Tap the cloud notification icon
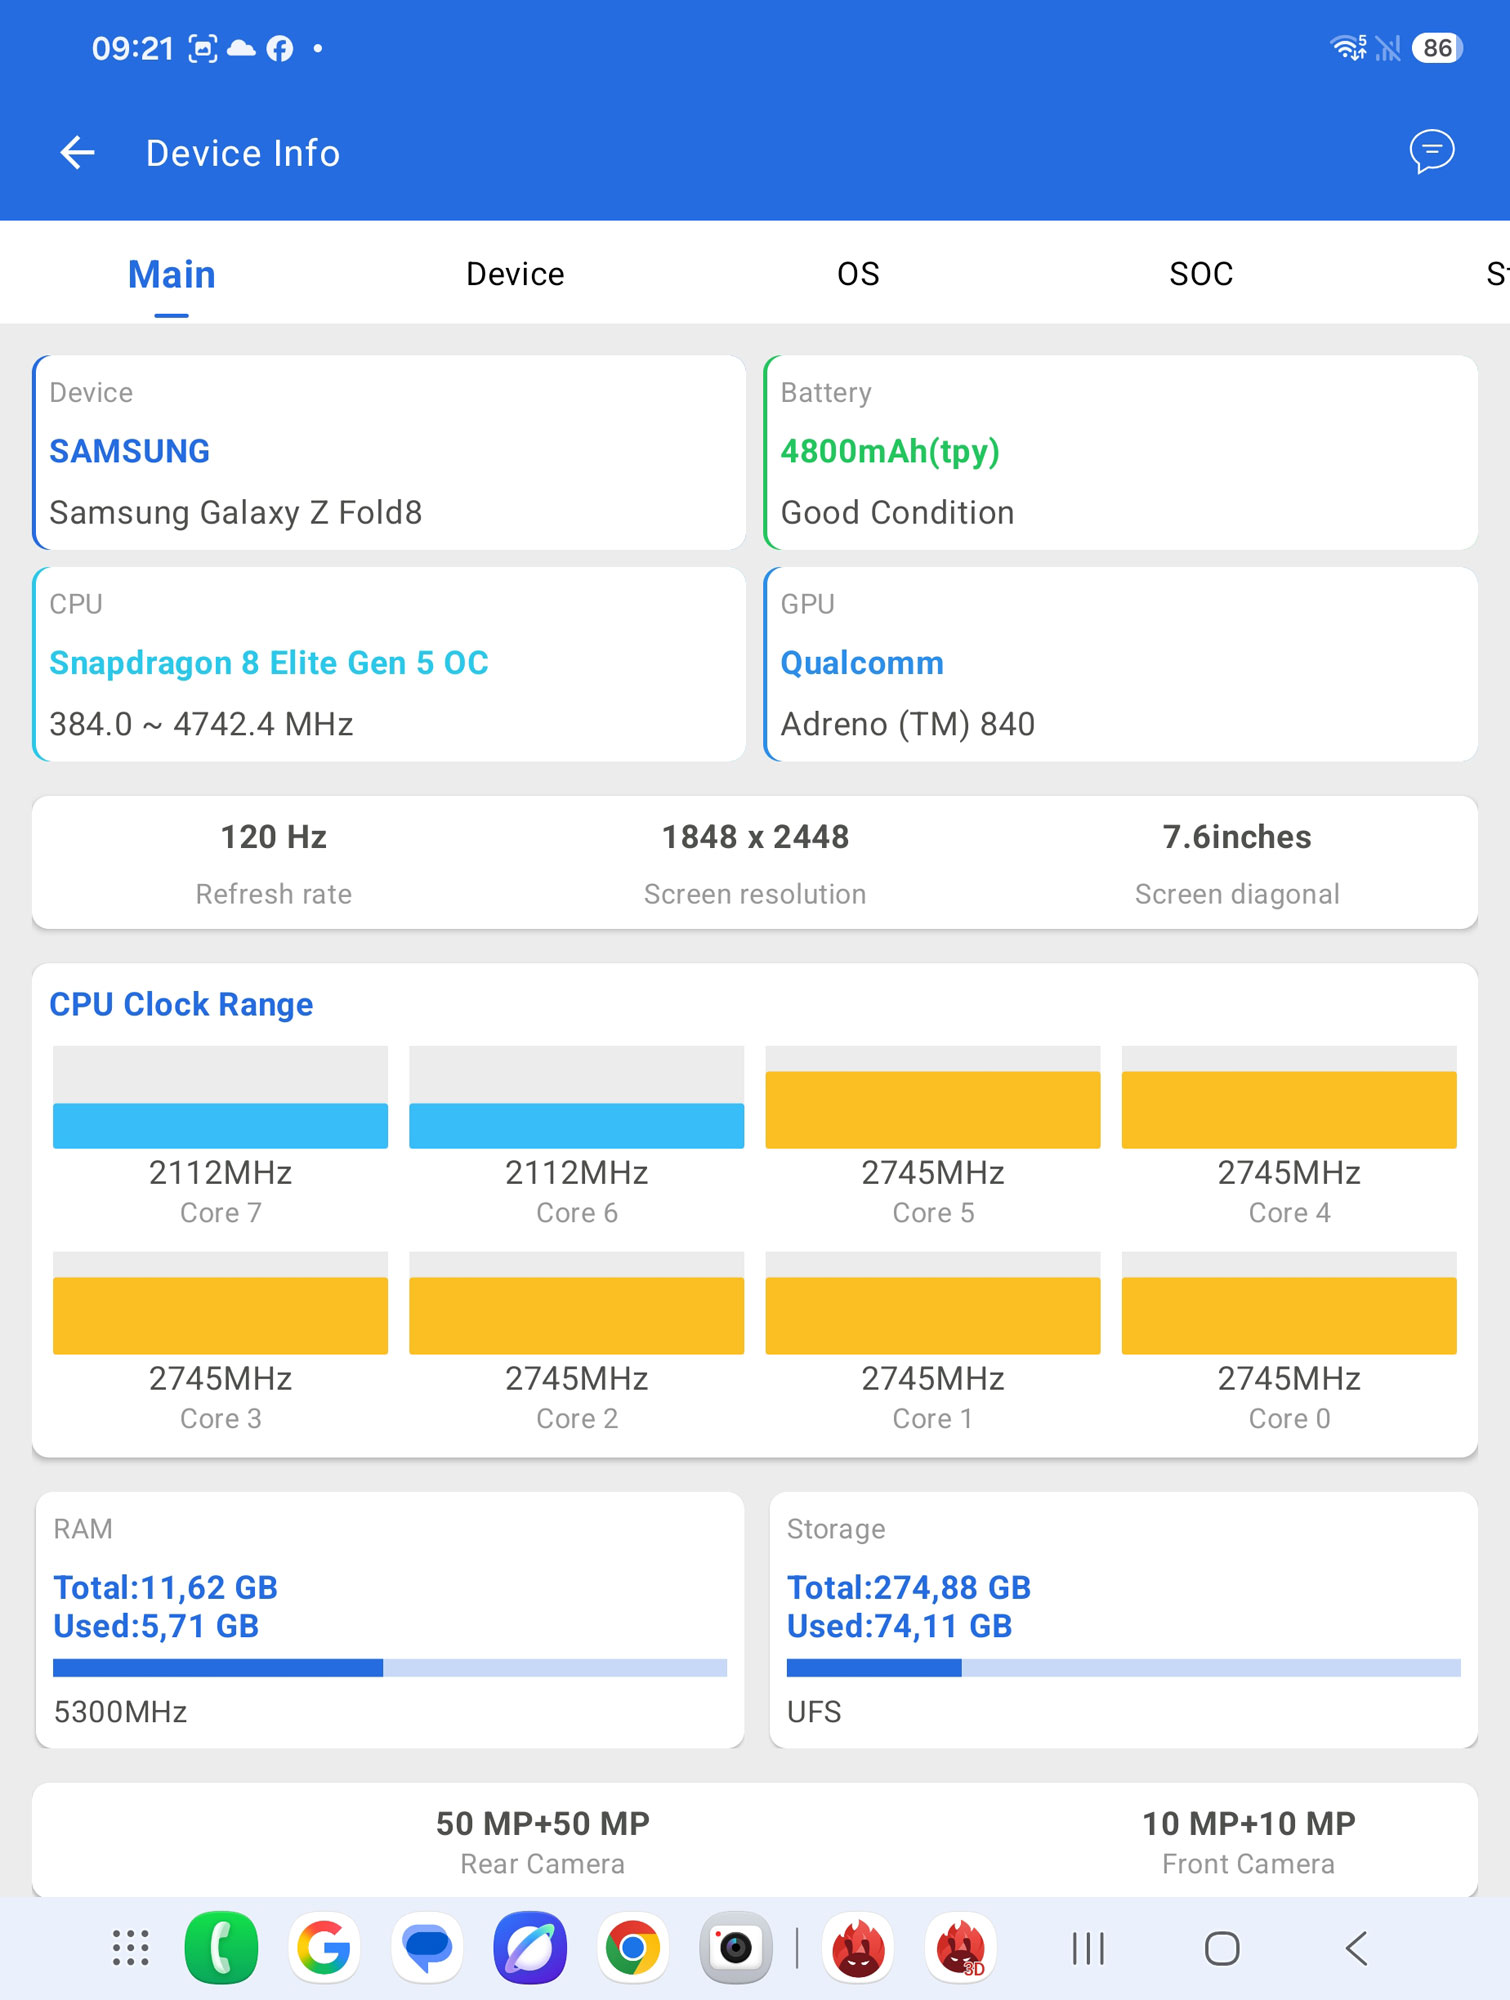 (x=241, y=48)
